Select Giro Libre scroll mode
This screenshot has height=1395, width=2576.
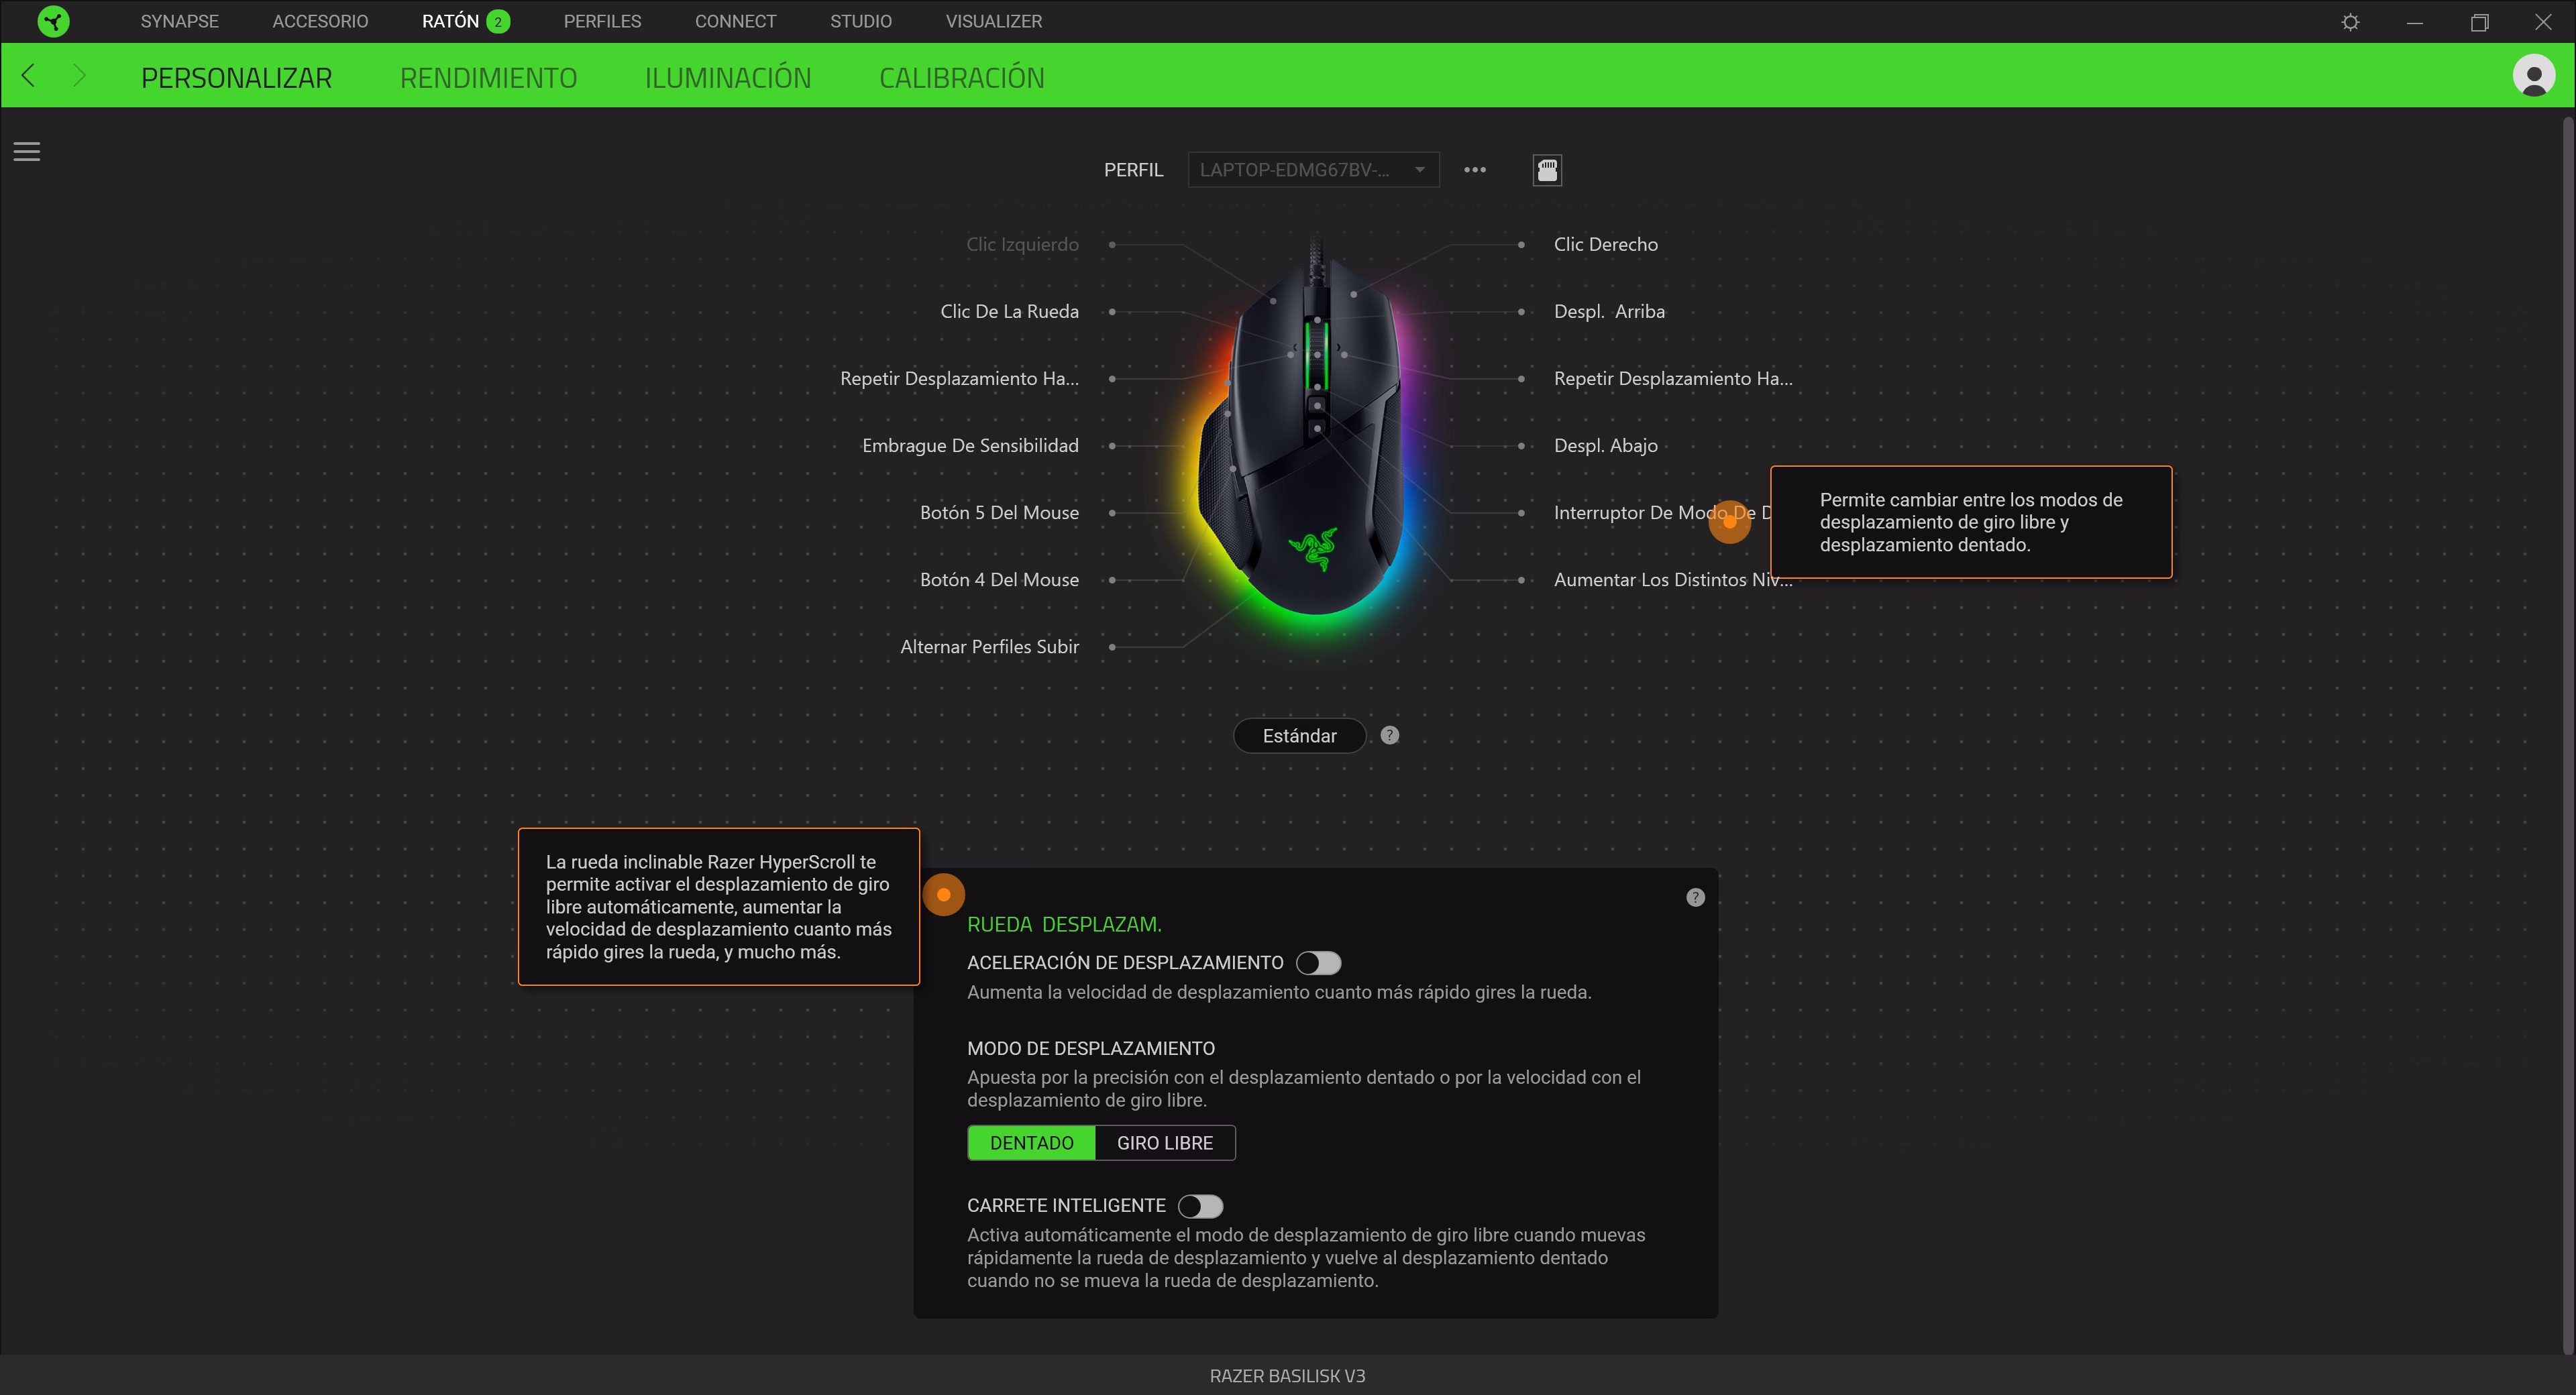pos(1164,1143)
